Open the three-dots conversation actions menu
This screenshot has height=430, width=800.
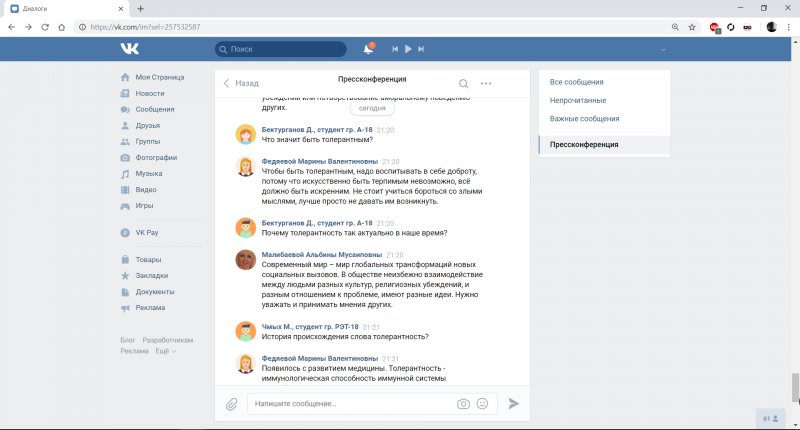pos(486,84)
